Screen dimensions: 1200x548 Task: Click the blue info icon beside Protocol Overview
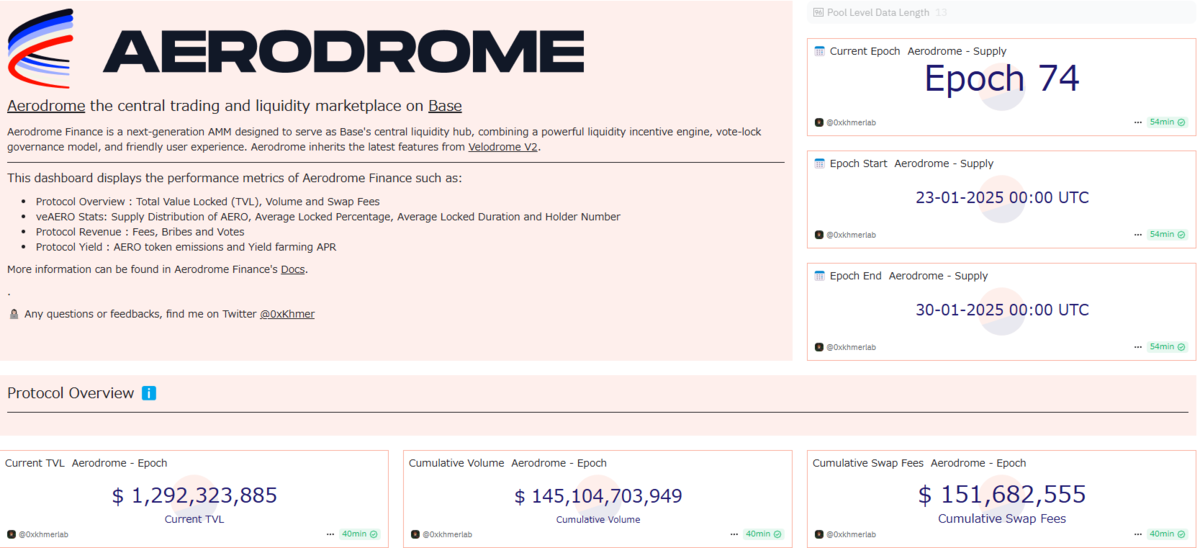tap(149, 393)
